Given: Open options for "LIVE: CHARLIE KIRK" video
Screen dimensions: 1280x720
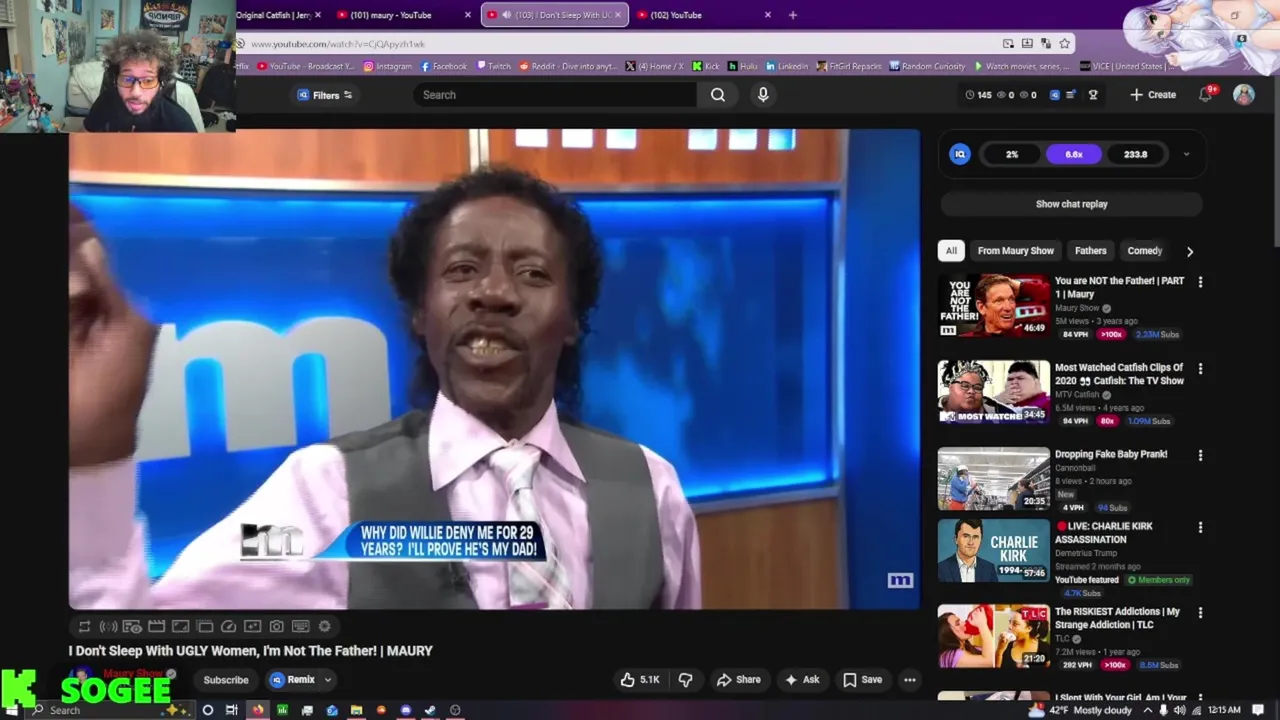Looking at the screenshot, I should click(1200, 527).
